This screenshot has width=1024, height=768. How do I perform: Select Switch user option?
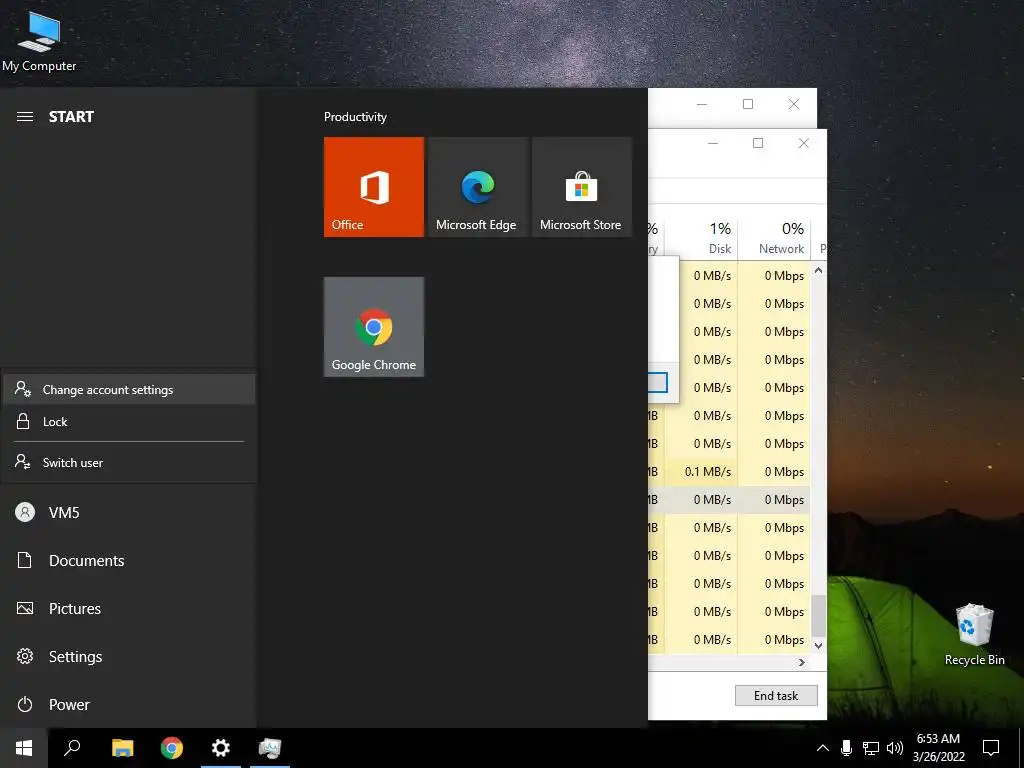point(129,462)
